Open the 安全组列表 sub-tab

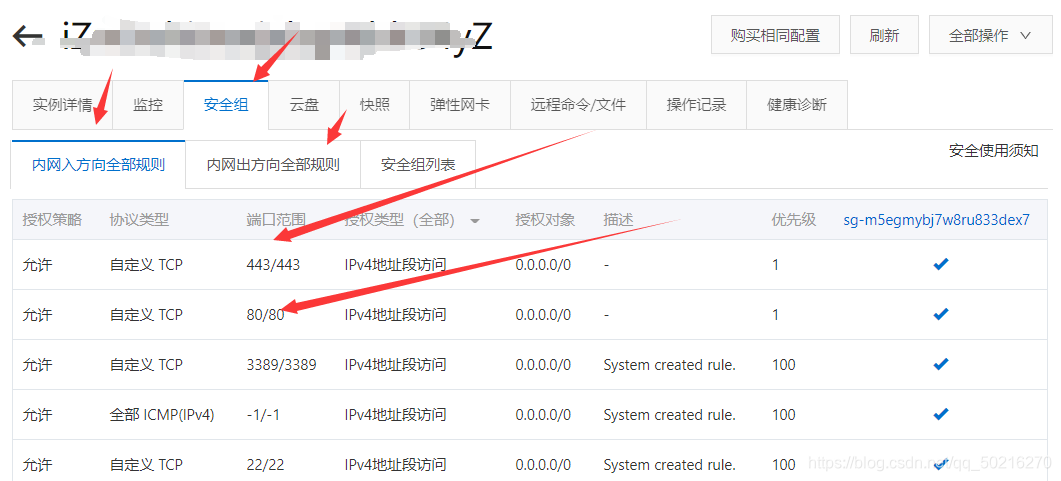pyautogui.click(x=418, y=164)
